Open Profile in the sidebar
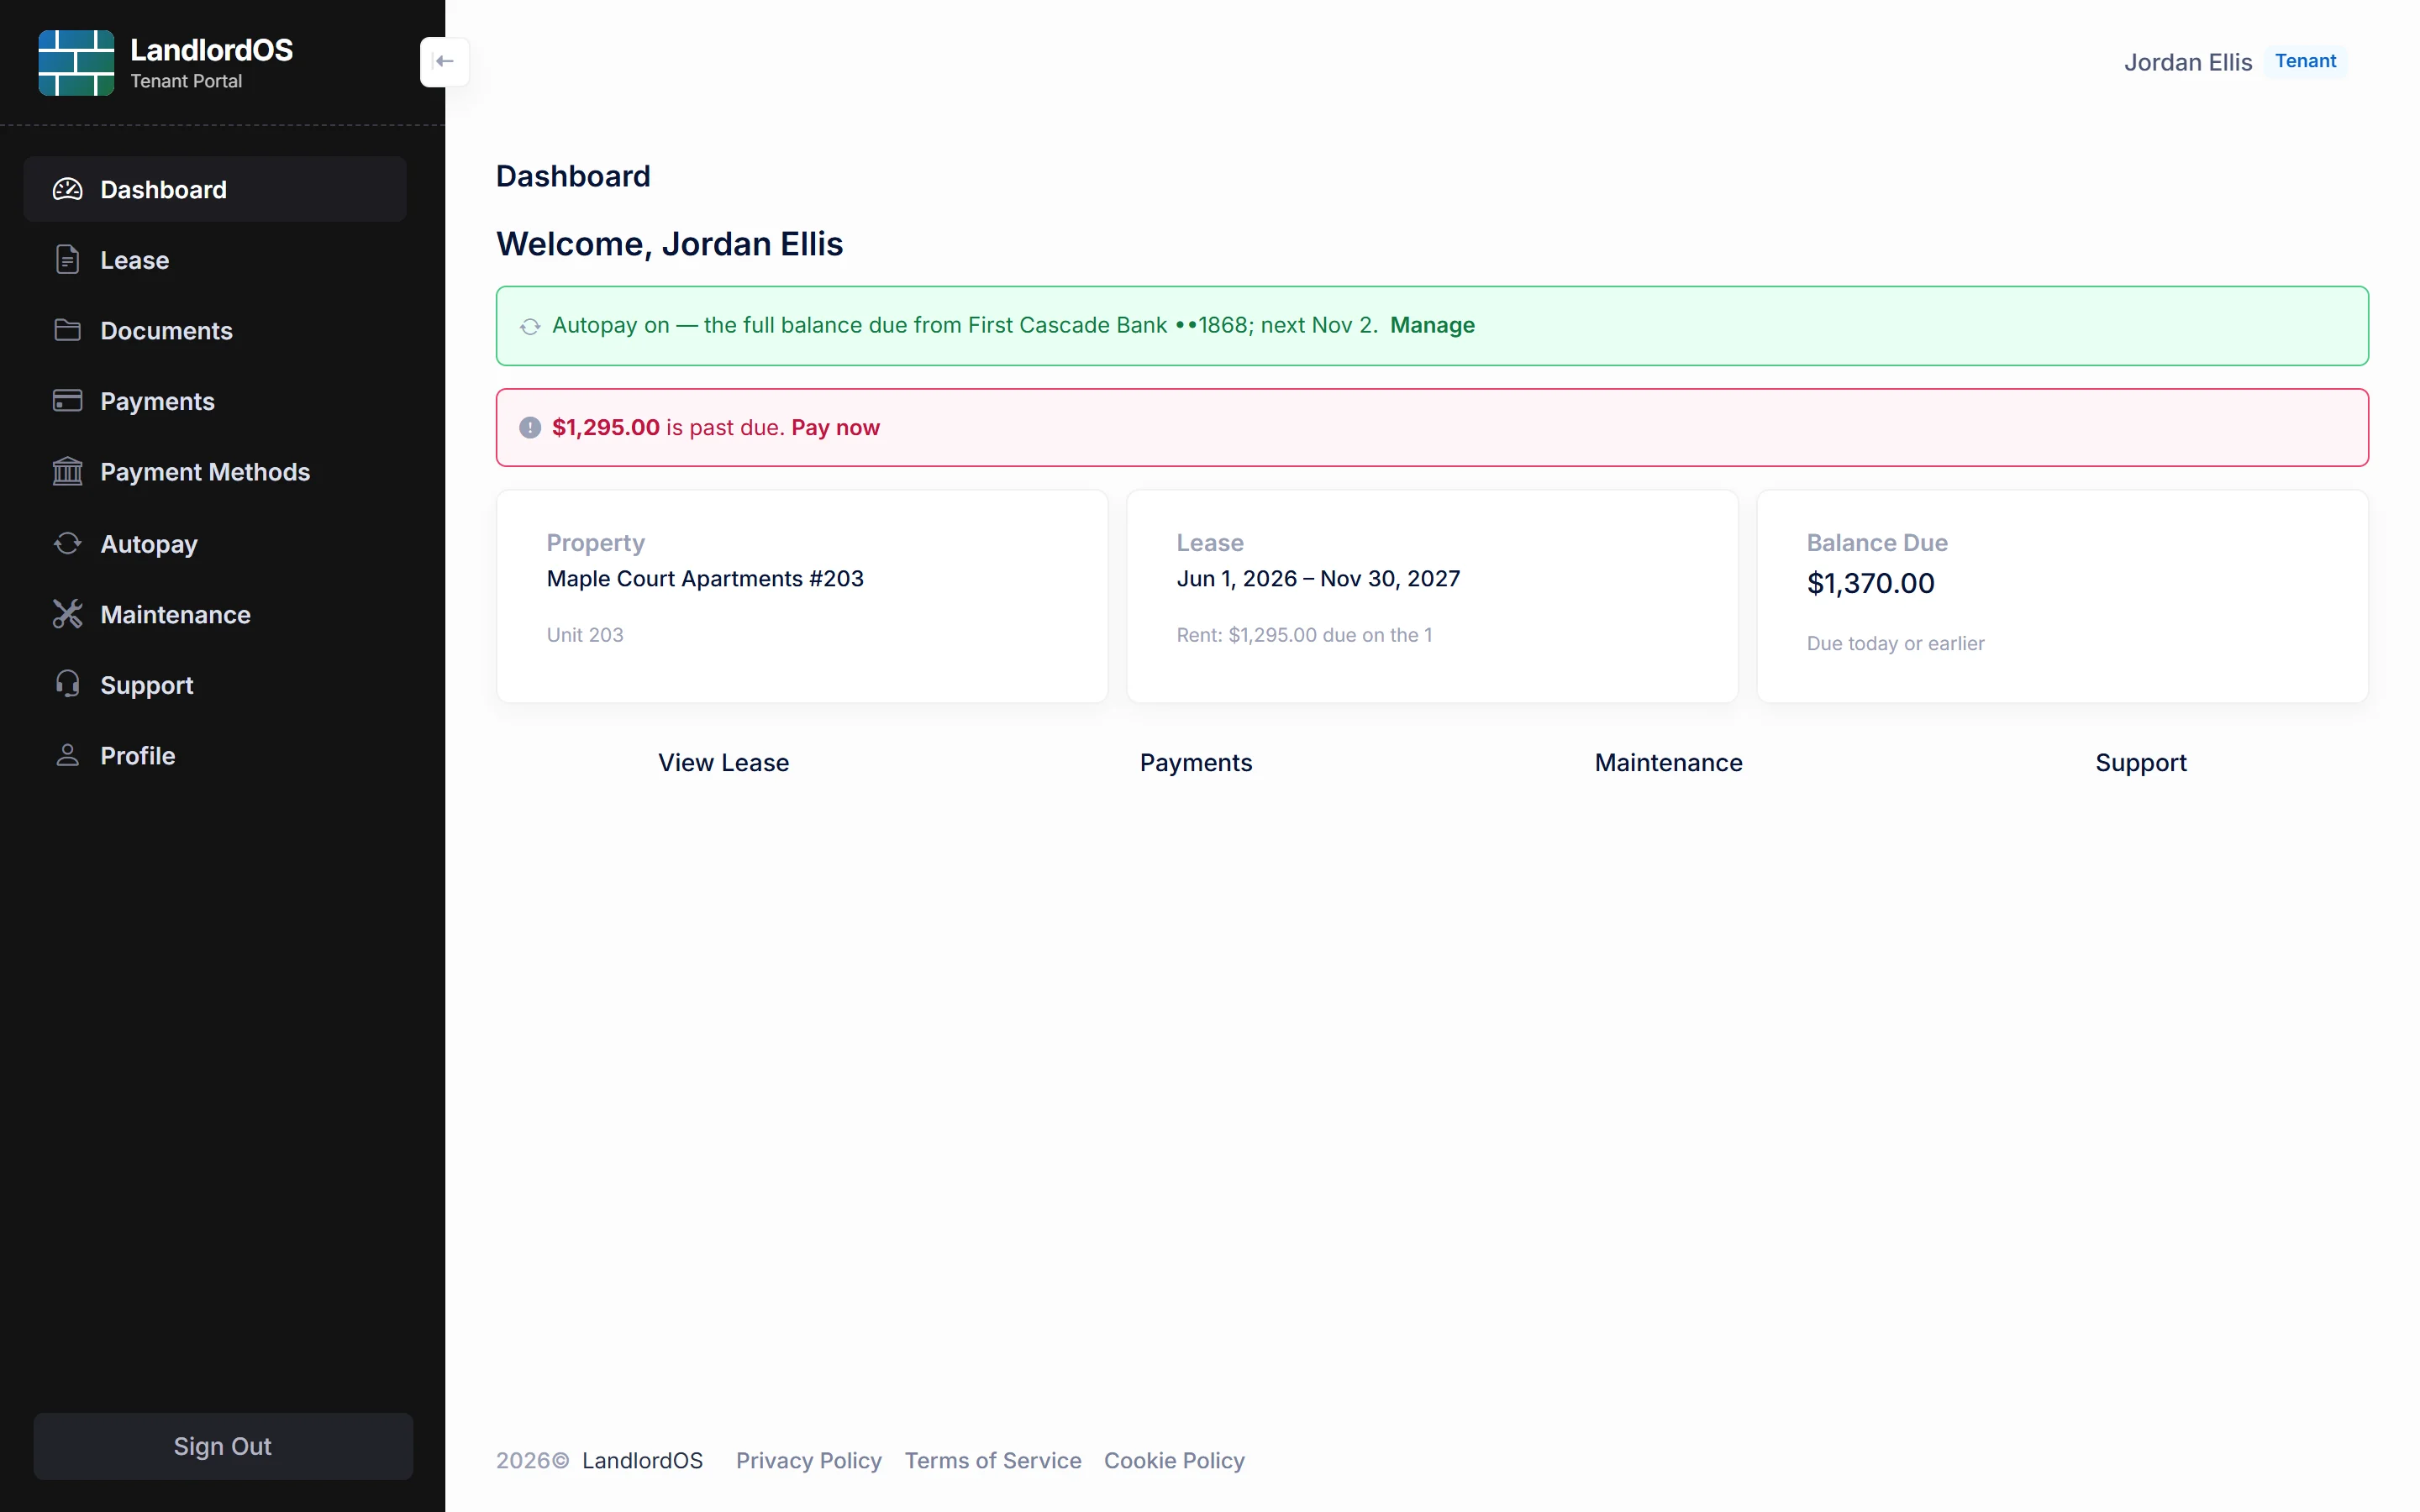 [215, 755]
